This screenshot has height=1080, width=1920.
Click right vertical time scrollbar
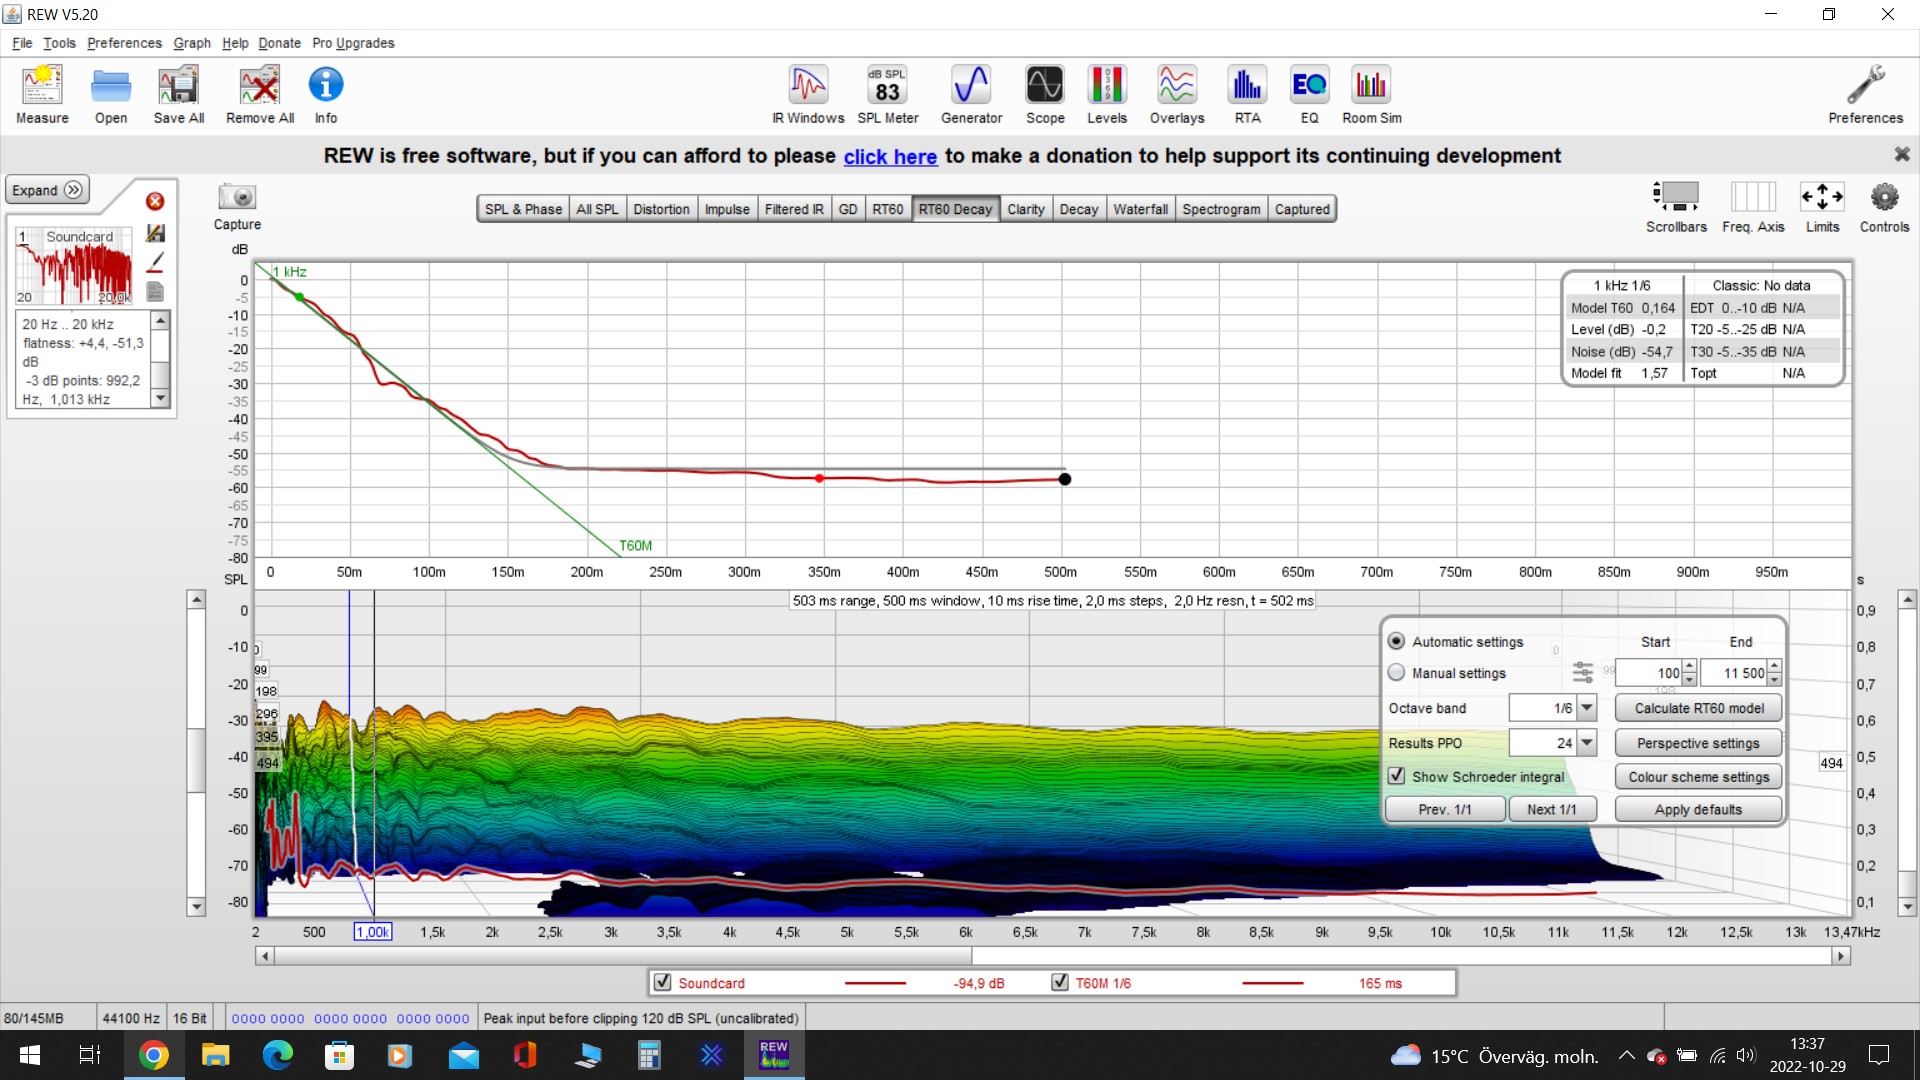pyautogui.click(x=1907, y=753)
